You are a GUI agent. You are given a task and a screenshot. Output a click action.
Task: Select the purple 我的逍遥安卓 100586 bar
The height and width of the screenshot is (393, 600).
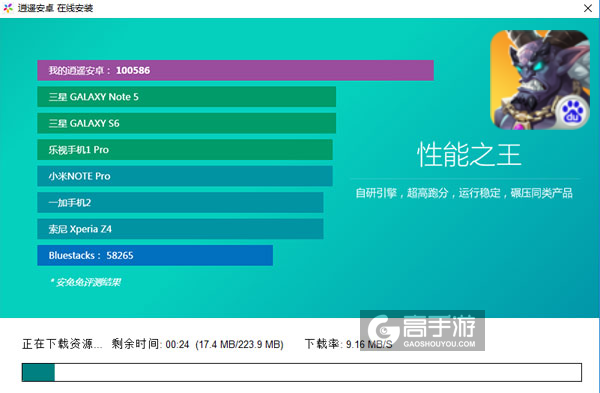235,70
